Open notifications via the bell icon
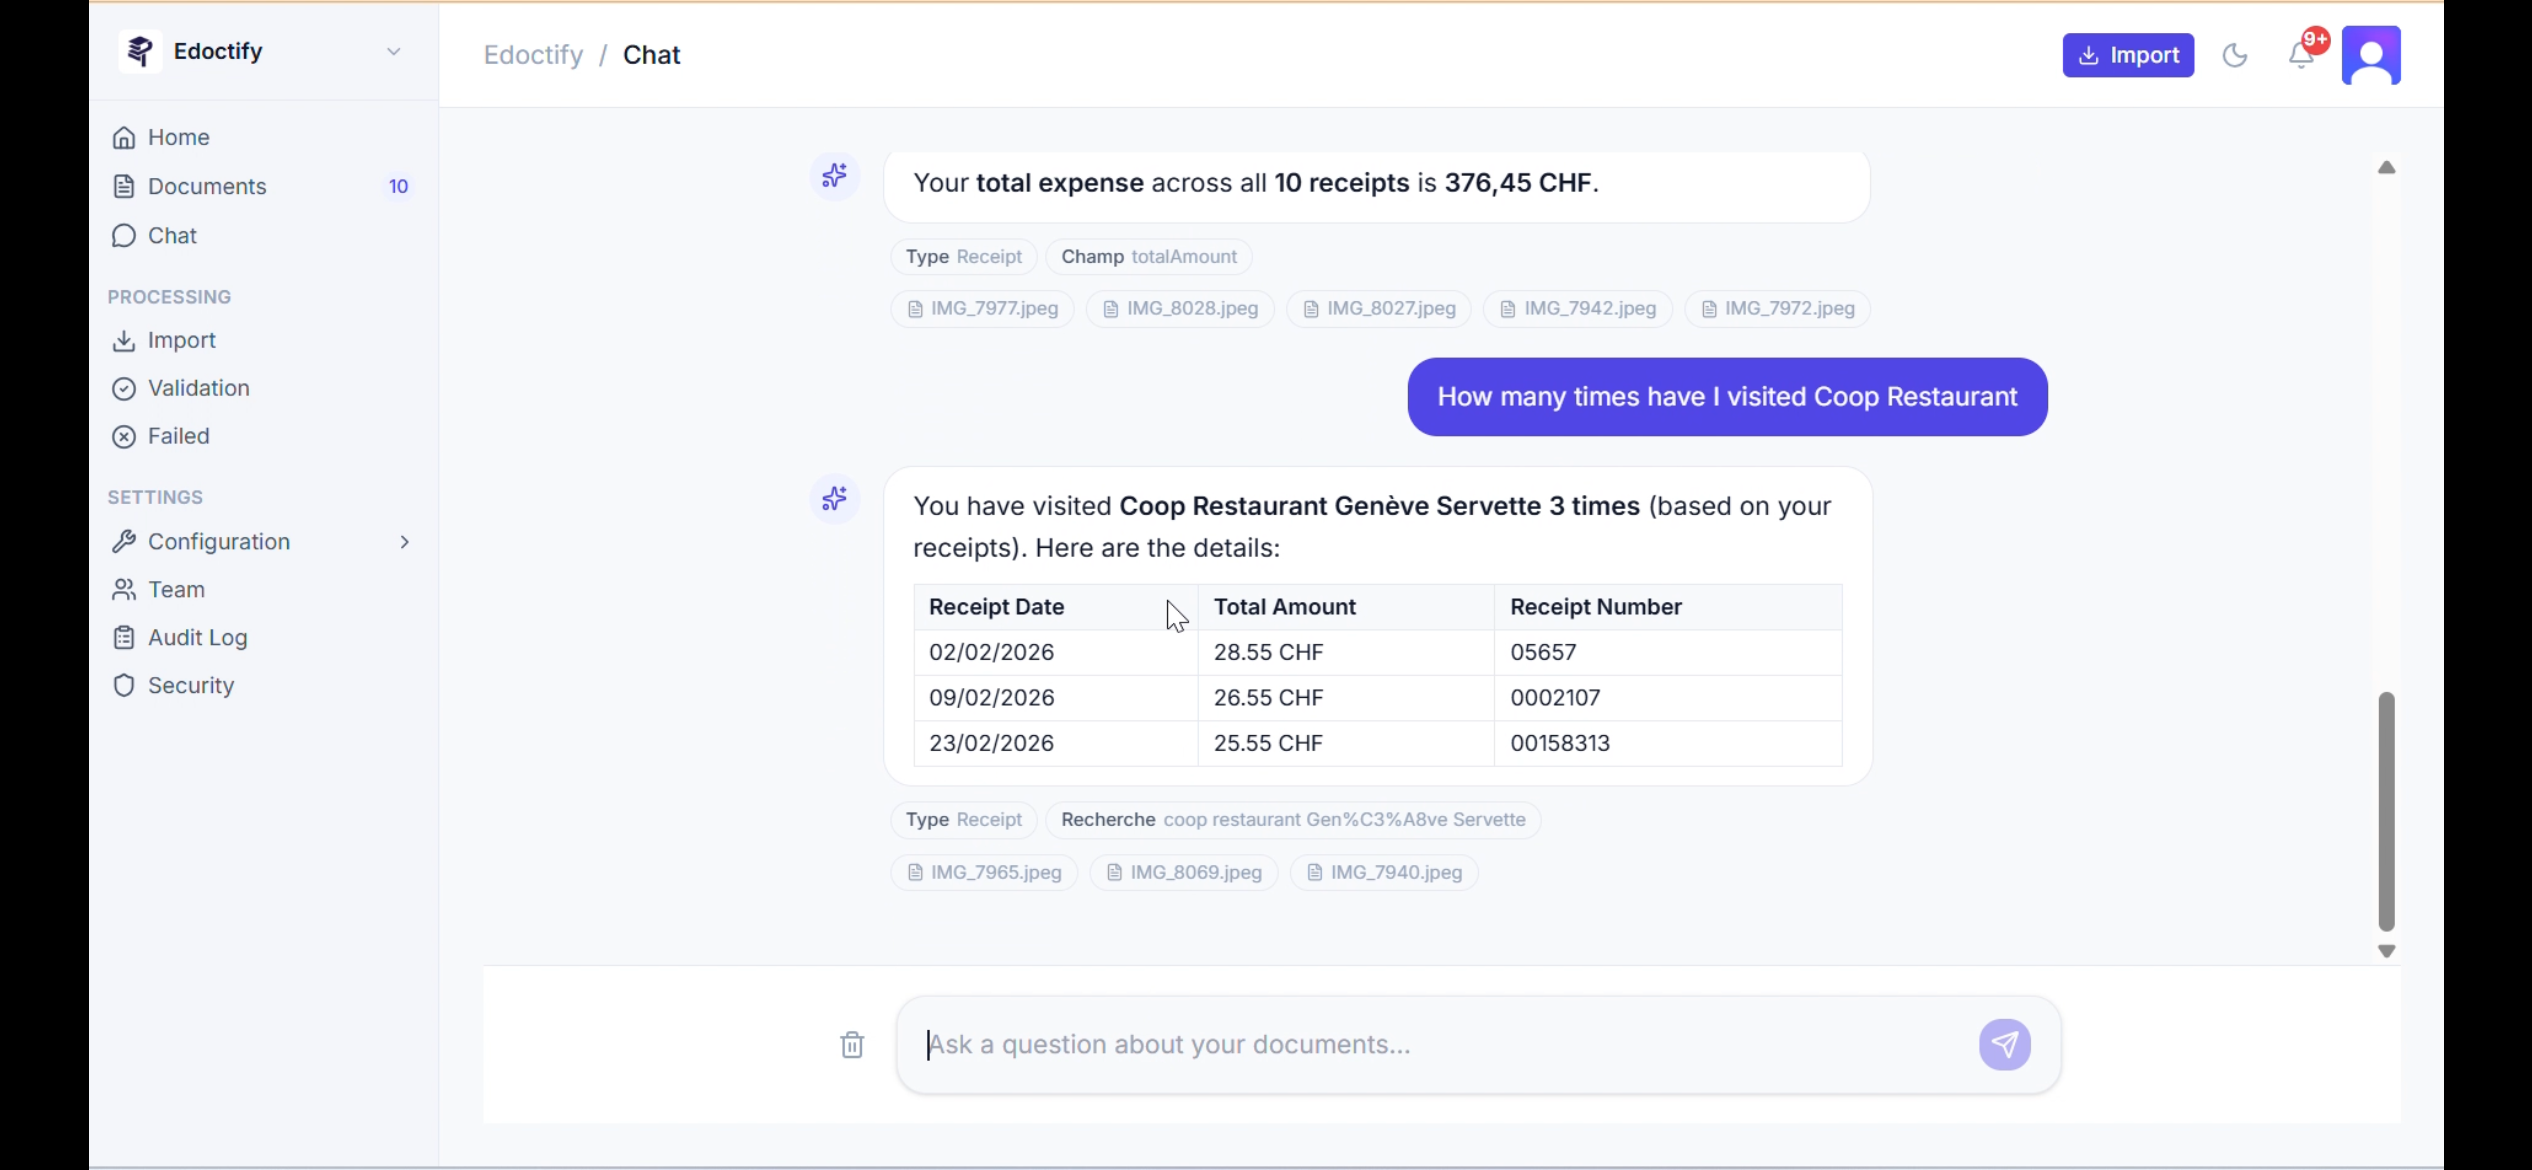The width and height of the screenshot is (2532, 1170). [2299, 55]
